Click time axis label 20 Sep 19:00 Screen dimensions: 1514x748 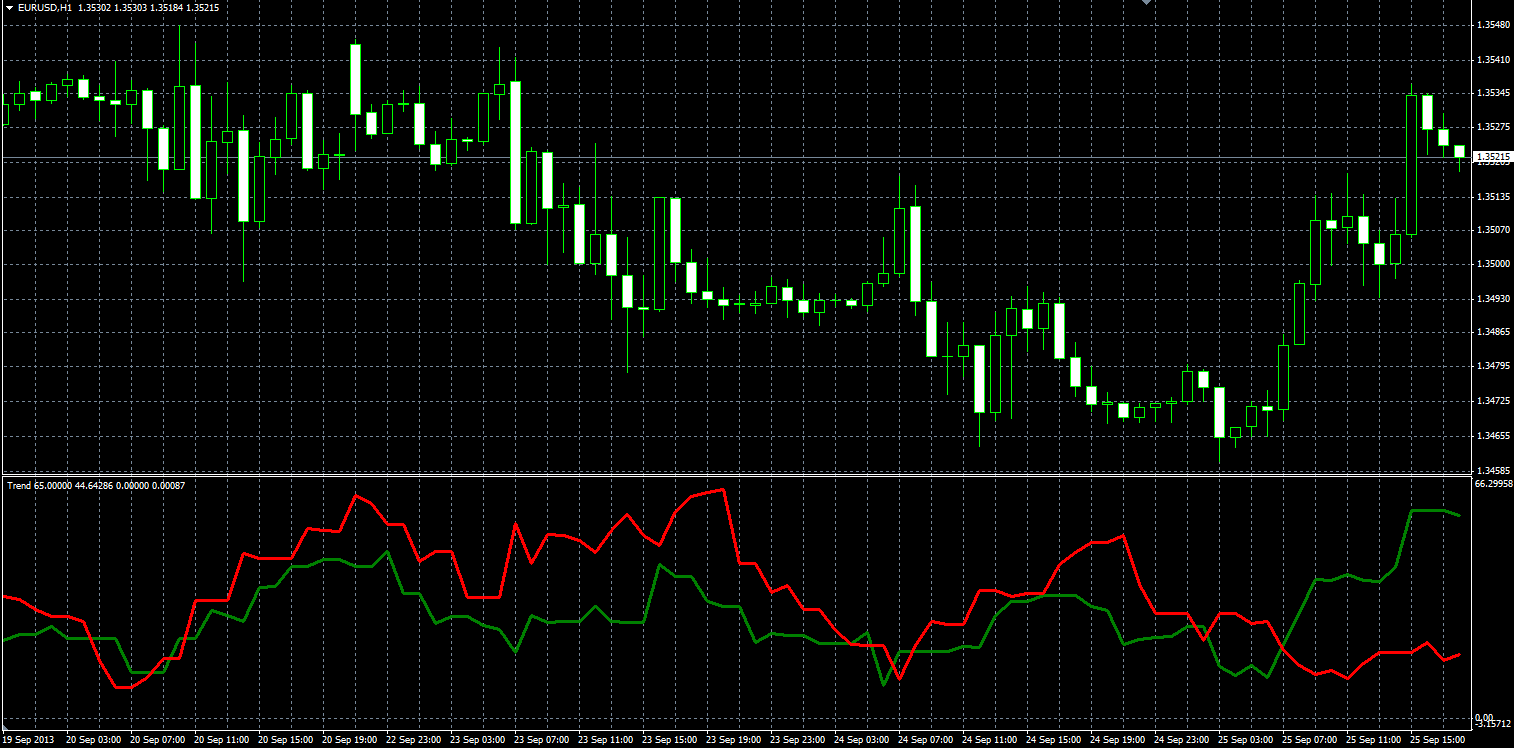[x=349, y=740]
